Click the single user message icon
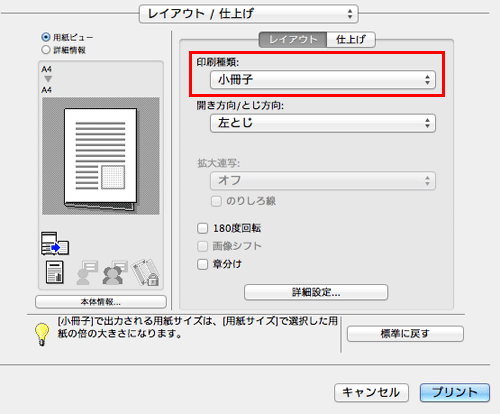 tap(87, 272)
